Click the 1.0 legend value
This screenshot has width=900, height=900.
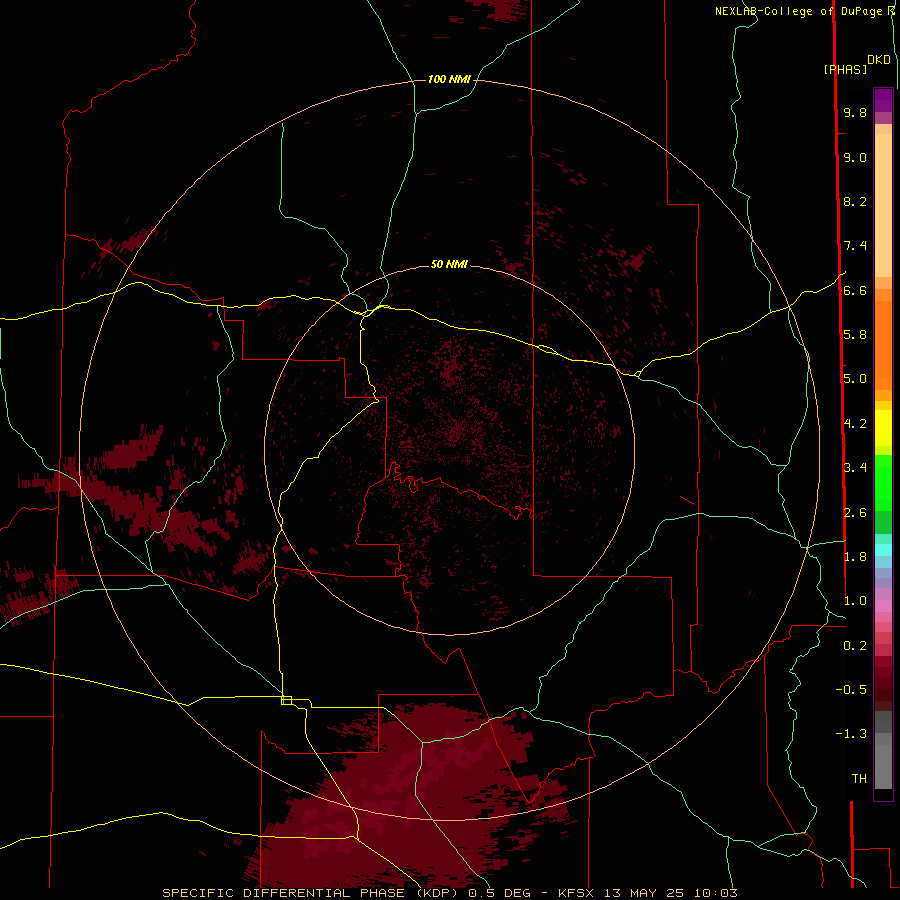(x=855, y=601)
